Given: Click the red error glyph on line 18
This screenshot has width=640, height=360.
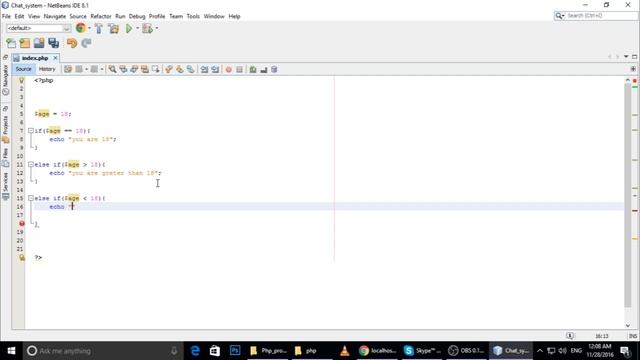Looking at the screenshot, I should point(22,224).
